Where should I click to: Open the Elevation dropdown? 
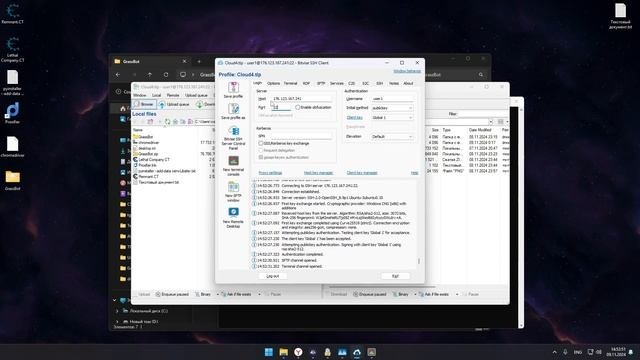[x=392, y=136]
